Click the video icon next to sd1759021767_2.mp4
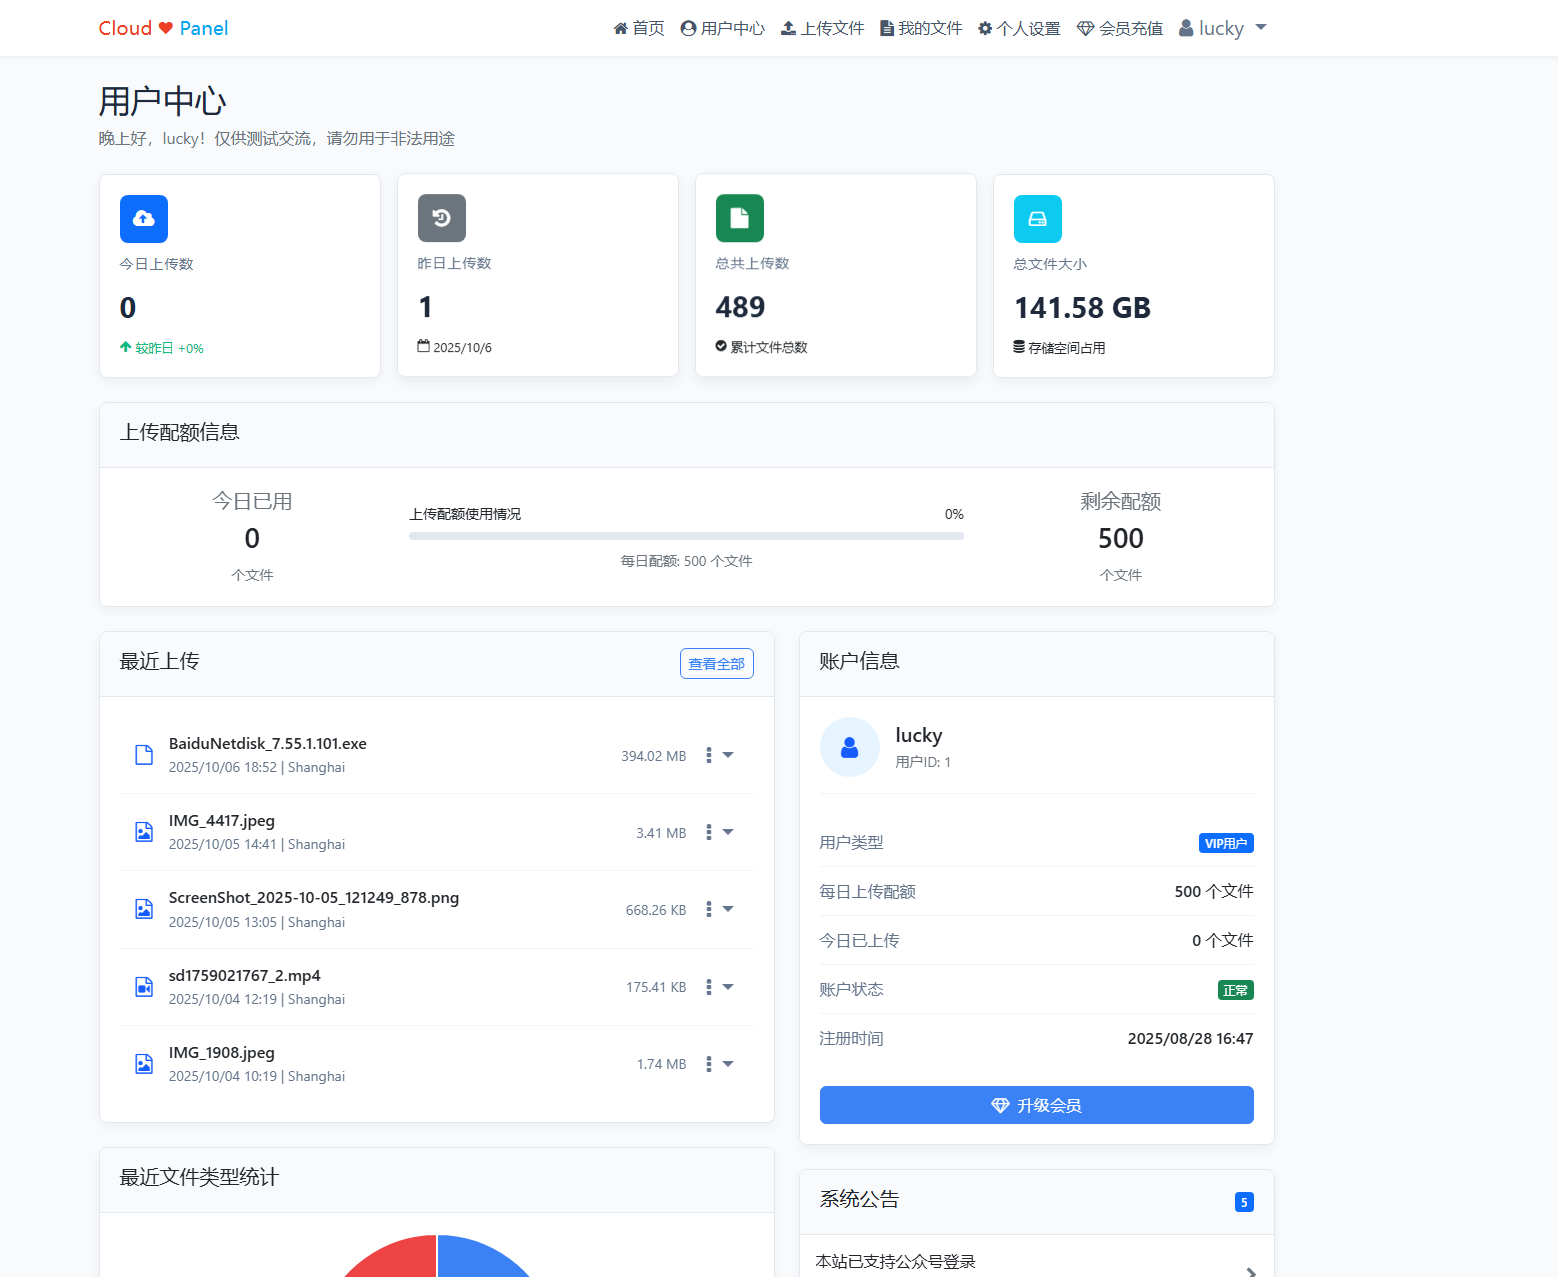 pos(143,986)
